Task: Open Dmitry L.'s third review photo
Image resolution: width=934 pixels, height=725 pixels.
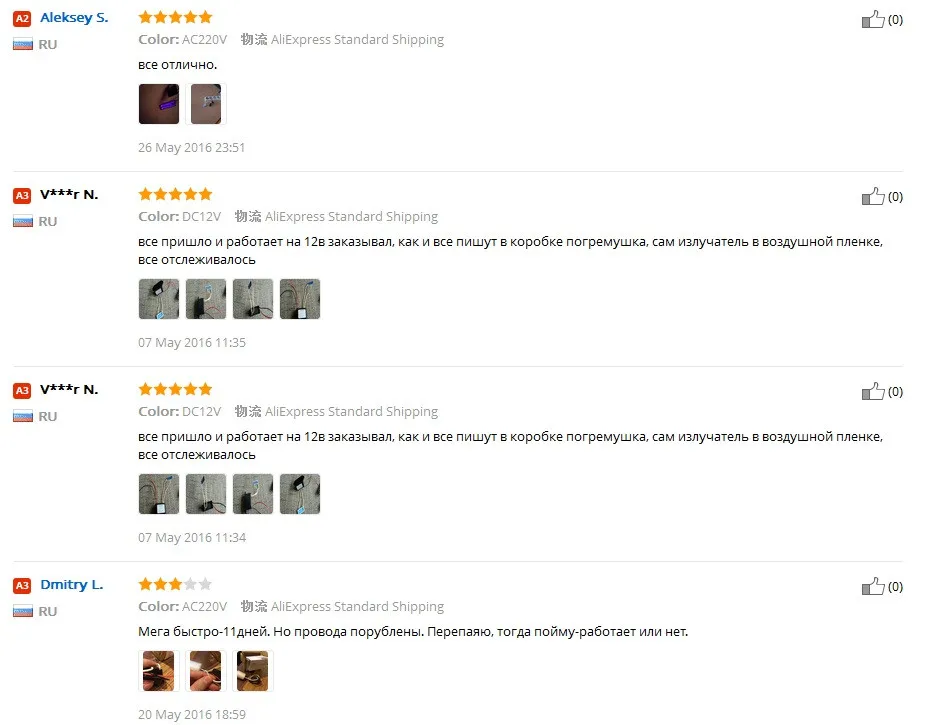Action: pos(253,671)
